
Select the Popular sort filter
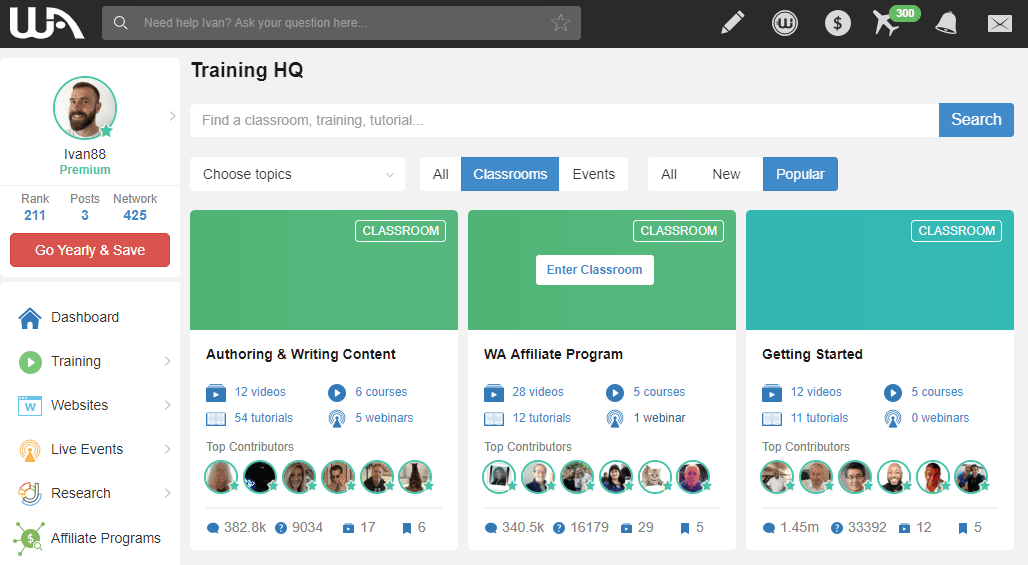[x=800, y=174]
